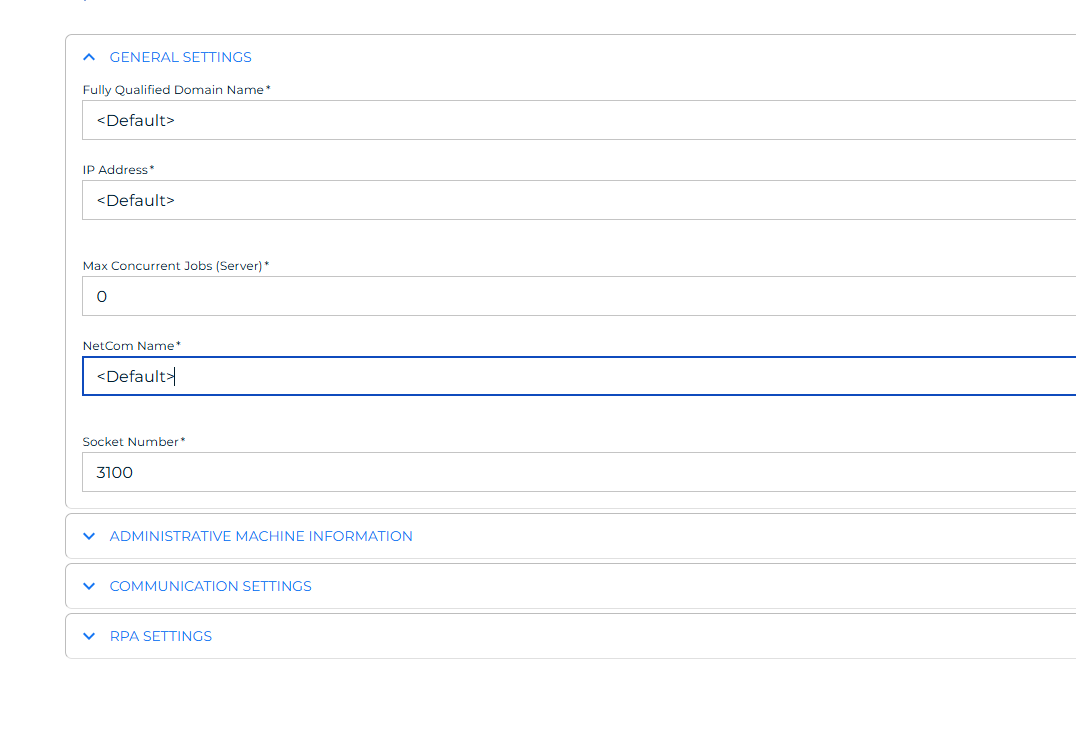
Task: Click the Socket Number field showing 3100
Action: pos(579,472)
